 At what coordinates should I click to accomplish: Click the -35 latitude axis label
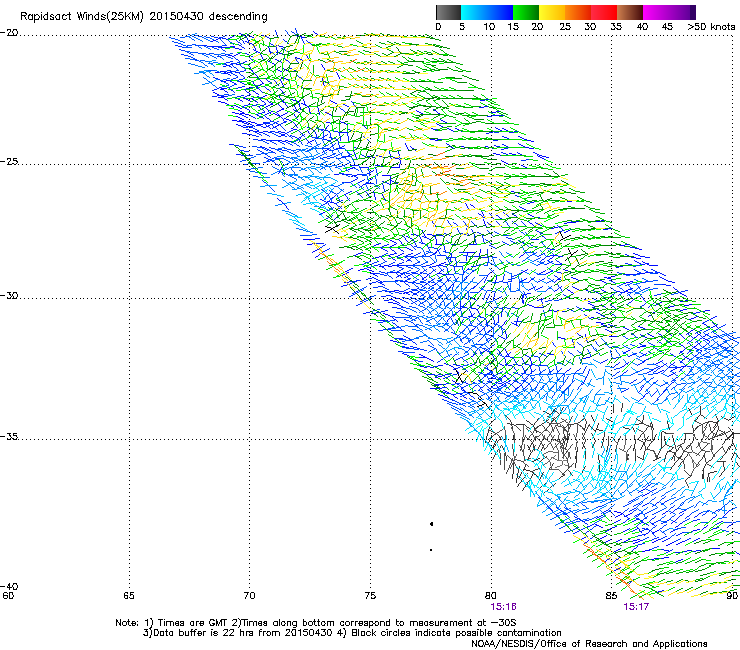pos(9,436)
